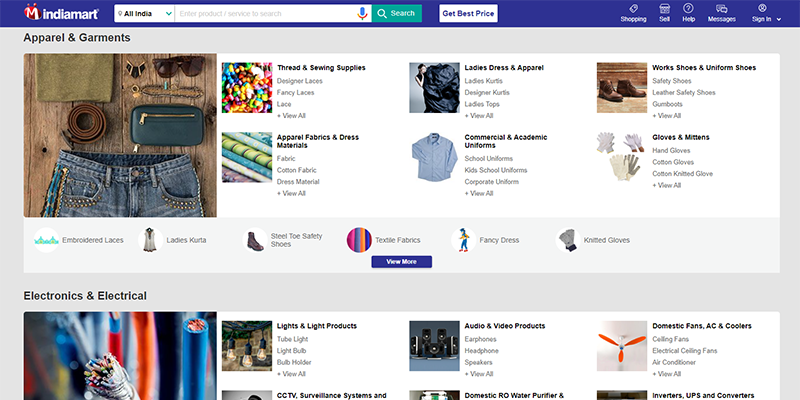This screenshot has height=400, width=800.
Task: Select the Gumboots link
Action: [667, 104]
